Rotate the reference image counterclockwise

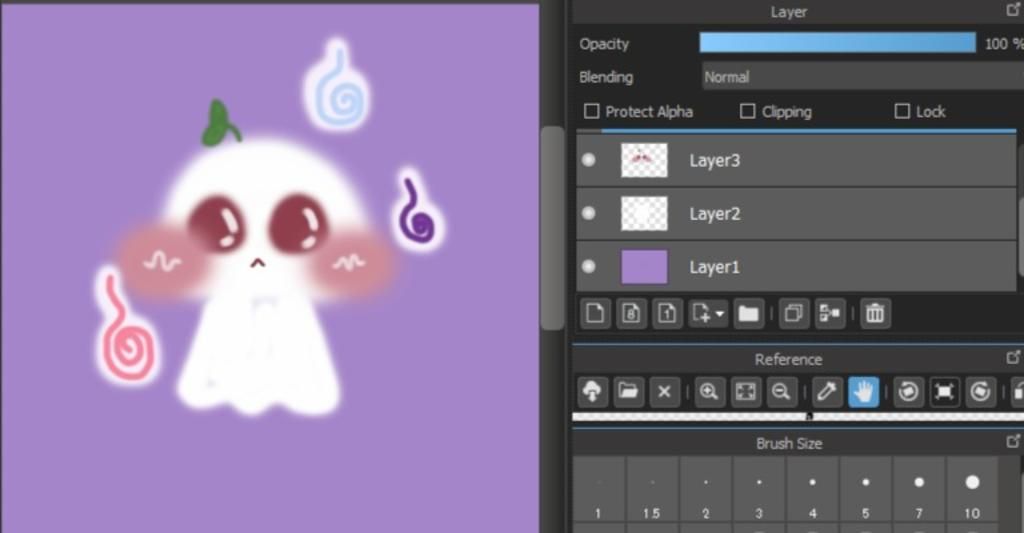point(908,391)
